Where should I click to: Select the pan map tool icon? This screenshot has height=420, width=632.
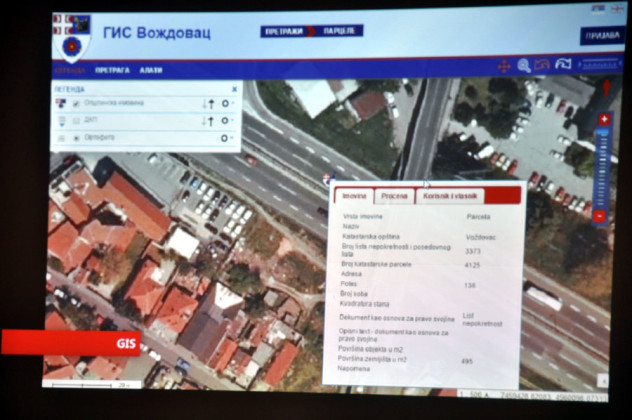click(x=504, y=66)
